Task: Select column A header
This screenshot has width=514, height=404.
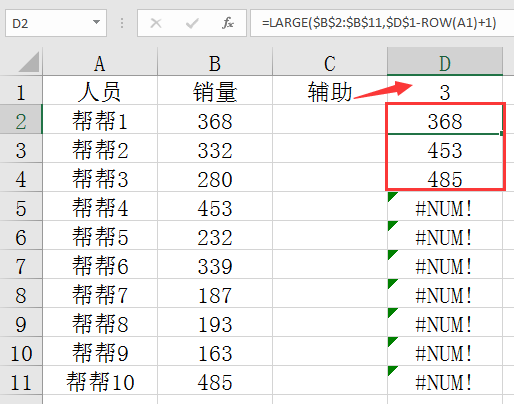Action: (x=100, y=62)
